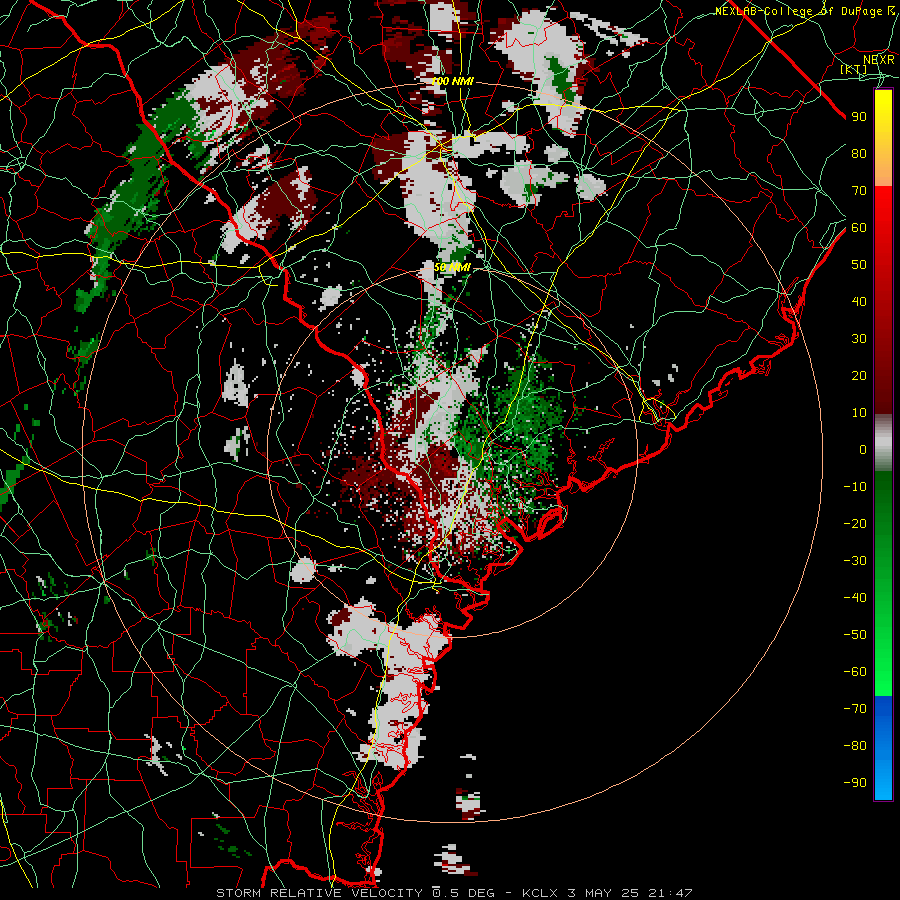
Task: Select the 70 value on velocity scale
Action: tap(859, 191)
